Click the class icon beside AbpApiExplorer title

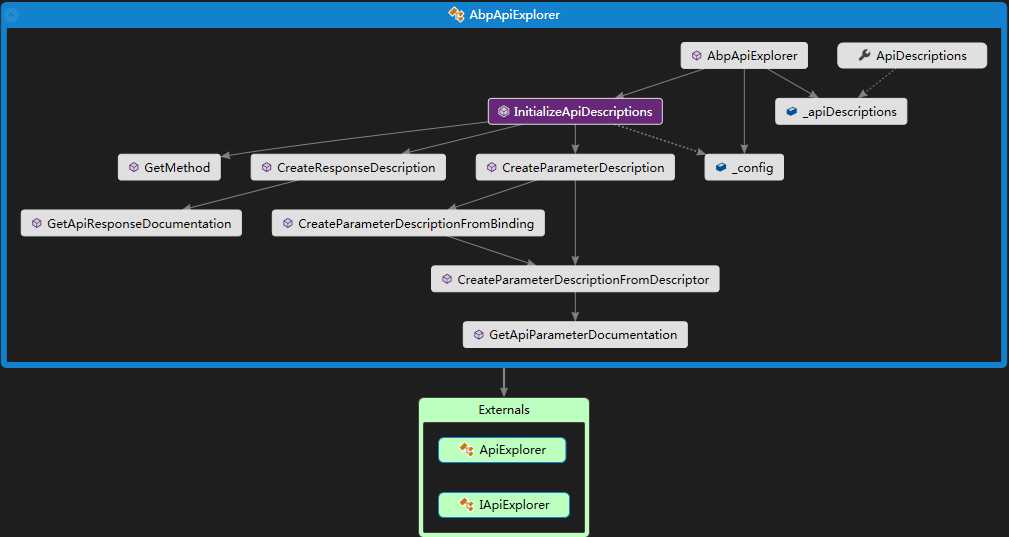456,14
